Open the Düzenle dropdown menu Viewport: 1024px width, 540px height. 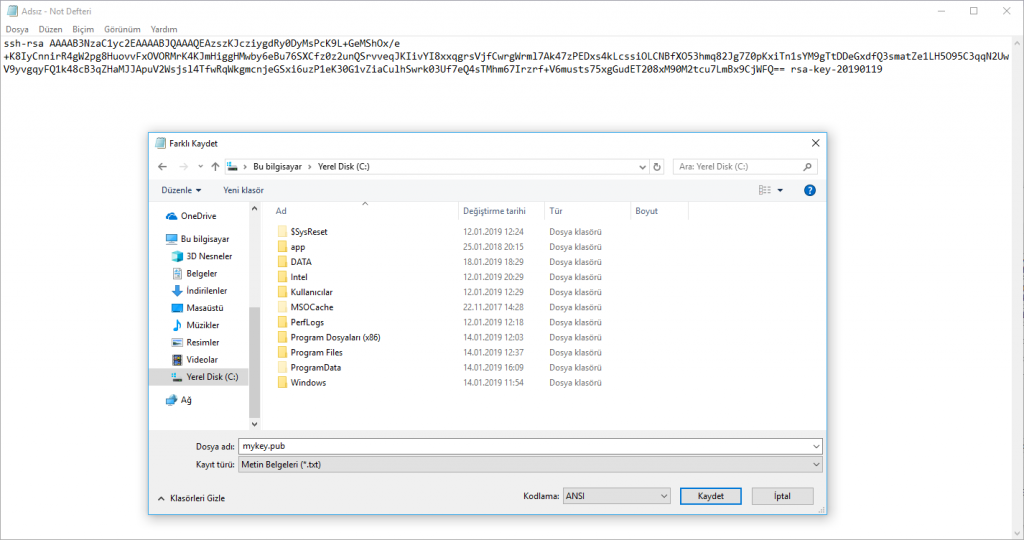(181, 190)
